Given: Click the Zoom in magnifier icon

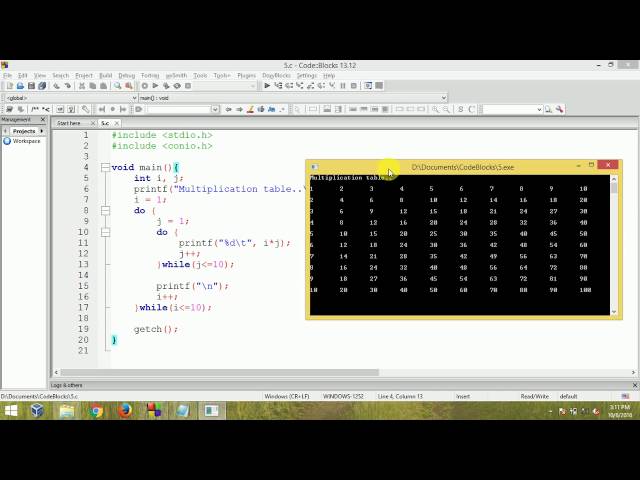Looking at the screenshot, I should 436,109.
